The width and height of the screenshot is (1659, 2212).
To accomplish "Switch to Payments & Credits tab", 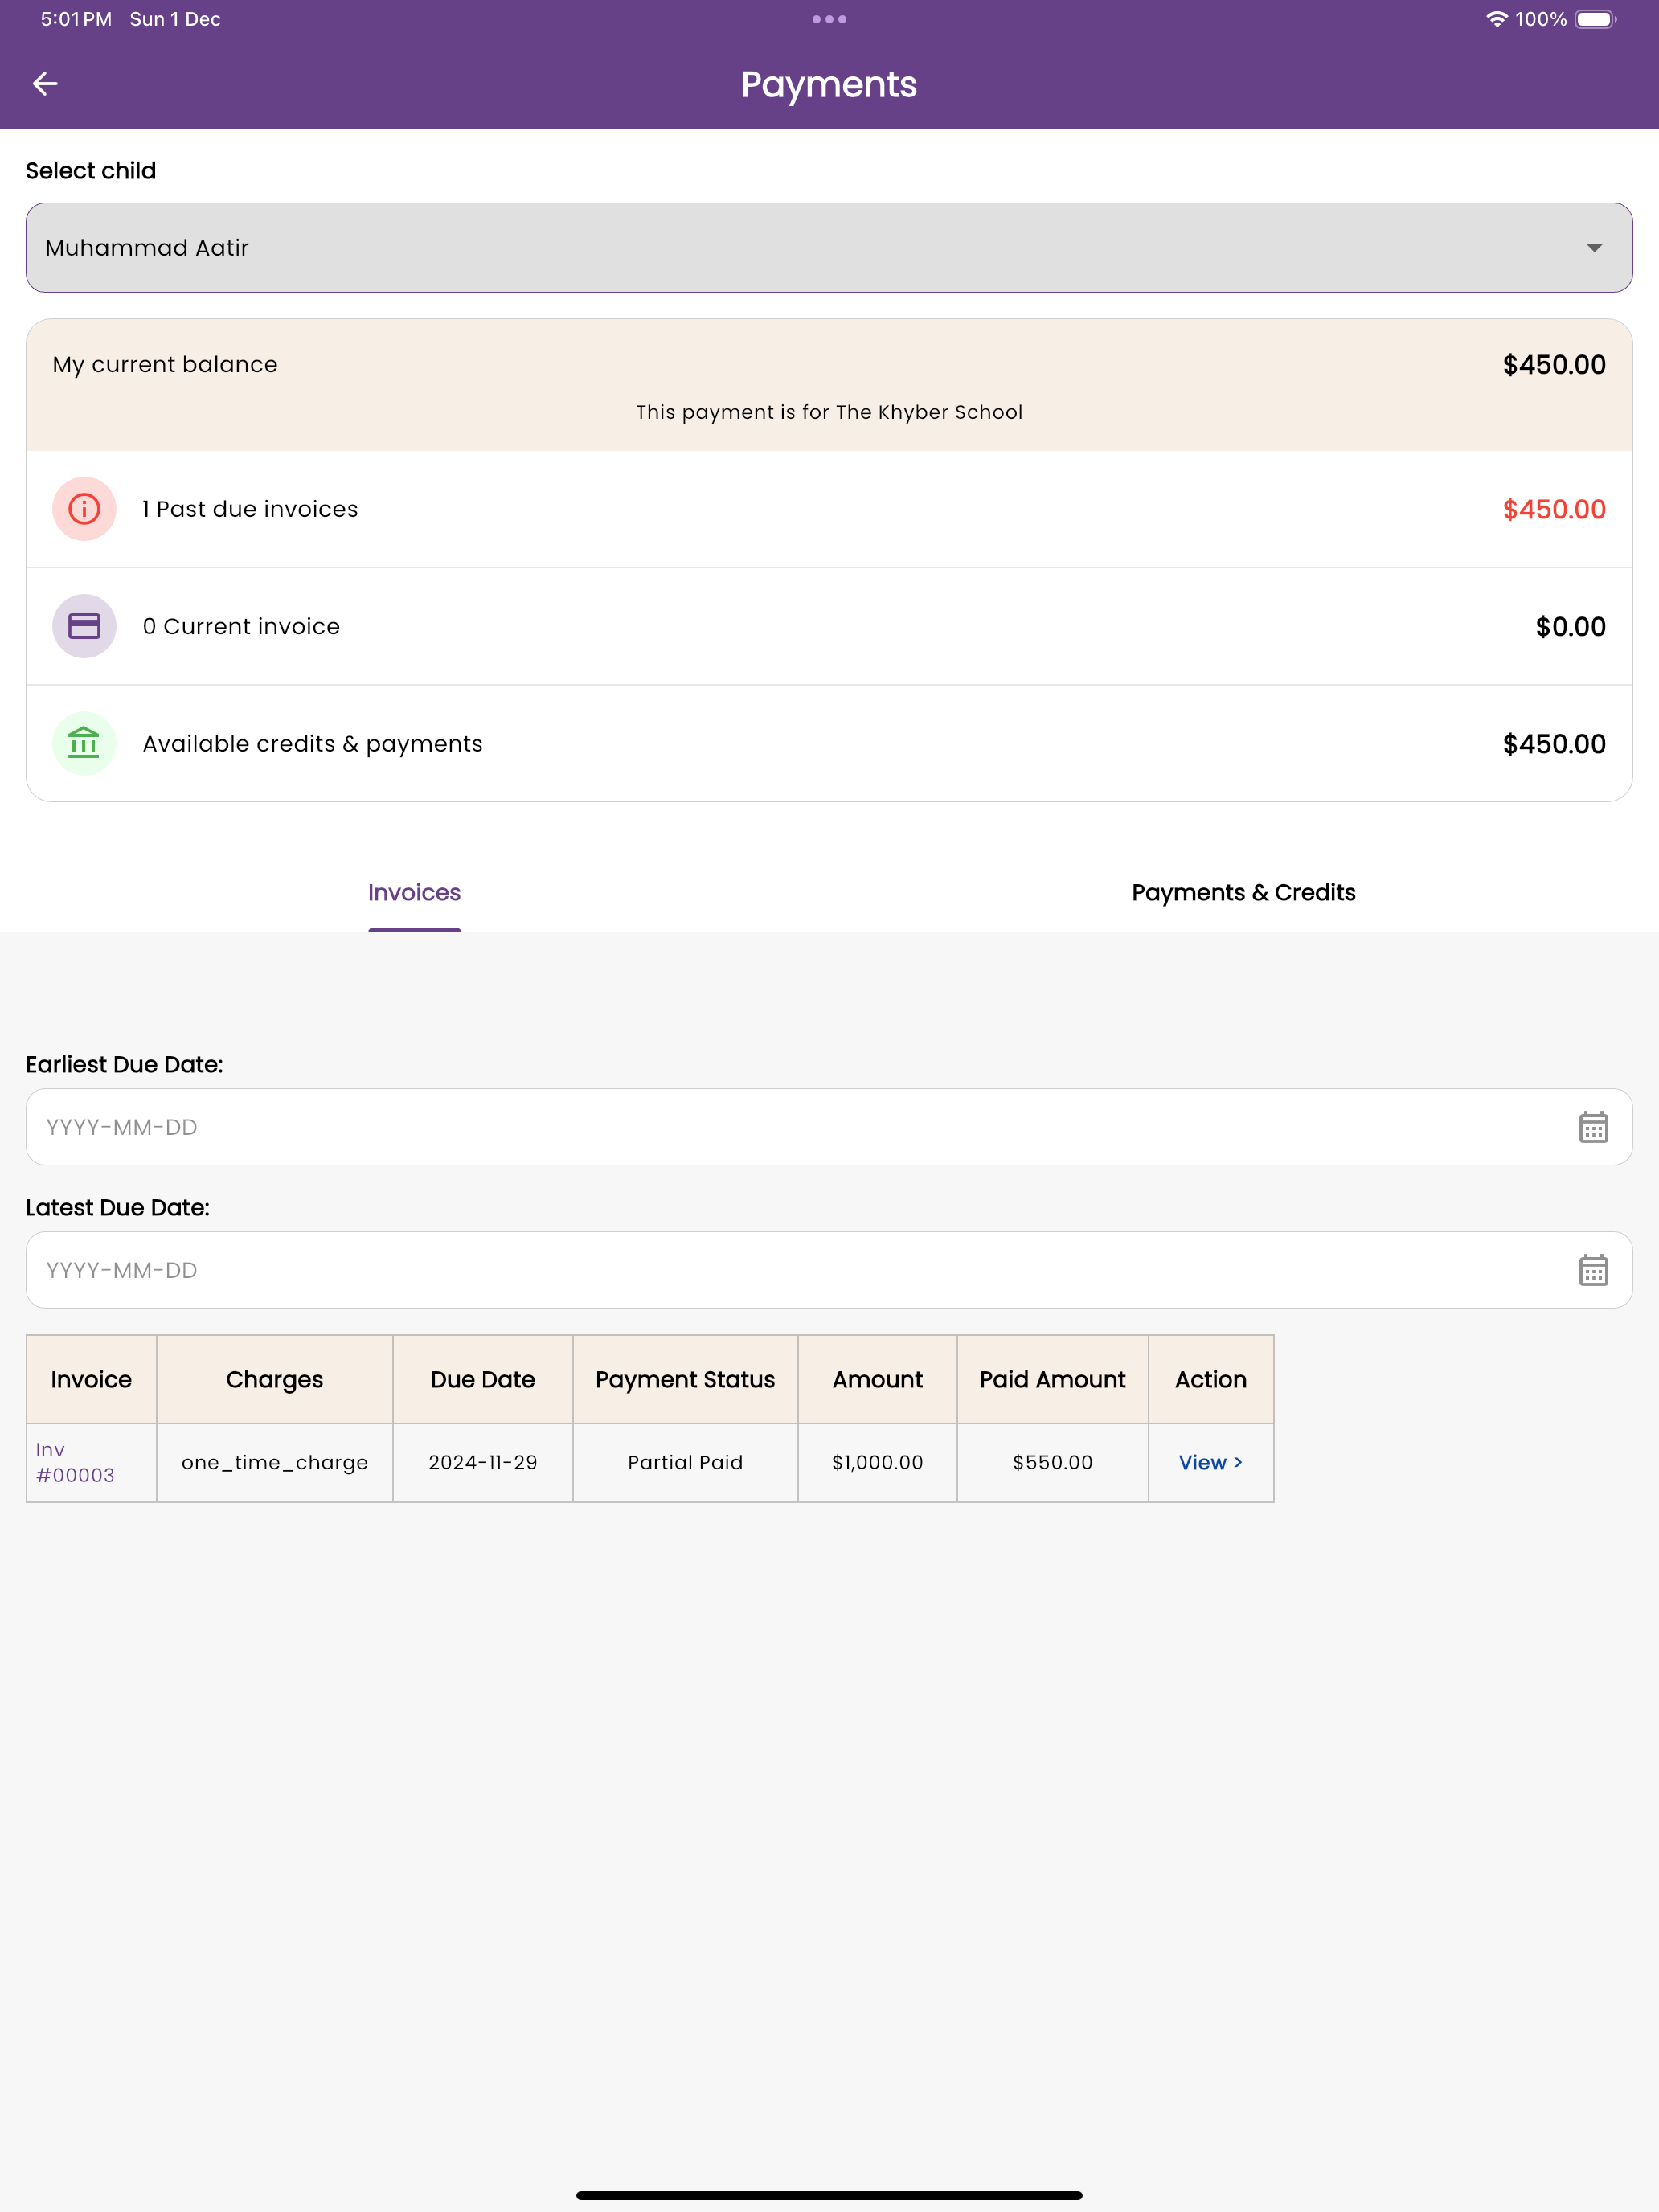I will click(x=1243, y=893).
